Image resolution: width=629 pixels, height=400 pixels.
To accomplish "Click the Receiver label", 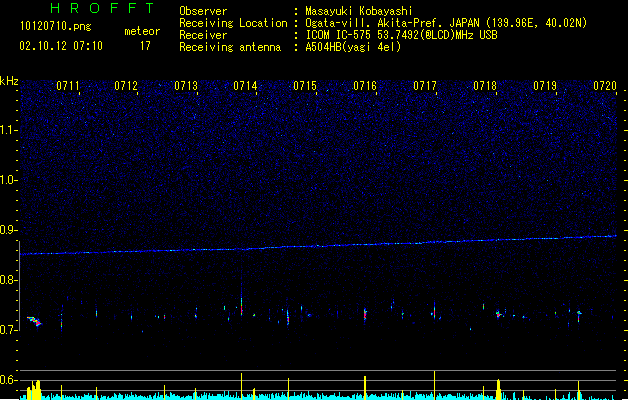I will [203, 35].
